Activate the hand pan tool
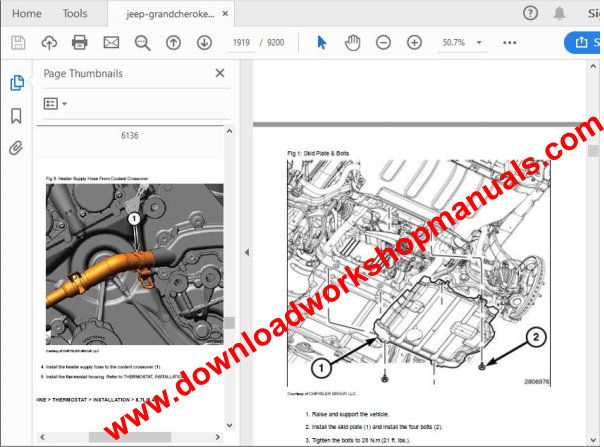The height and width of the screenshot is (447, 604). (352, 42)
